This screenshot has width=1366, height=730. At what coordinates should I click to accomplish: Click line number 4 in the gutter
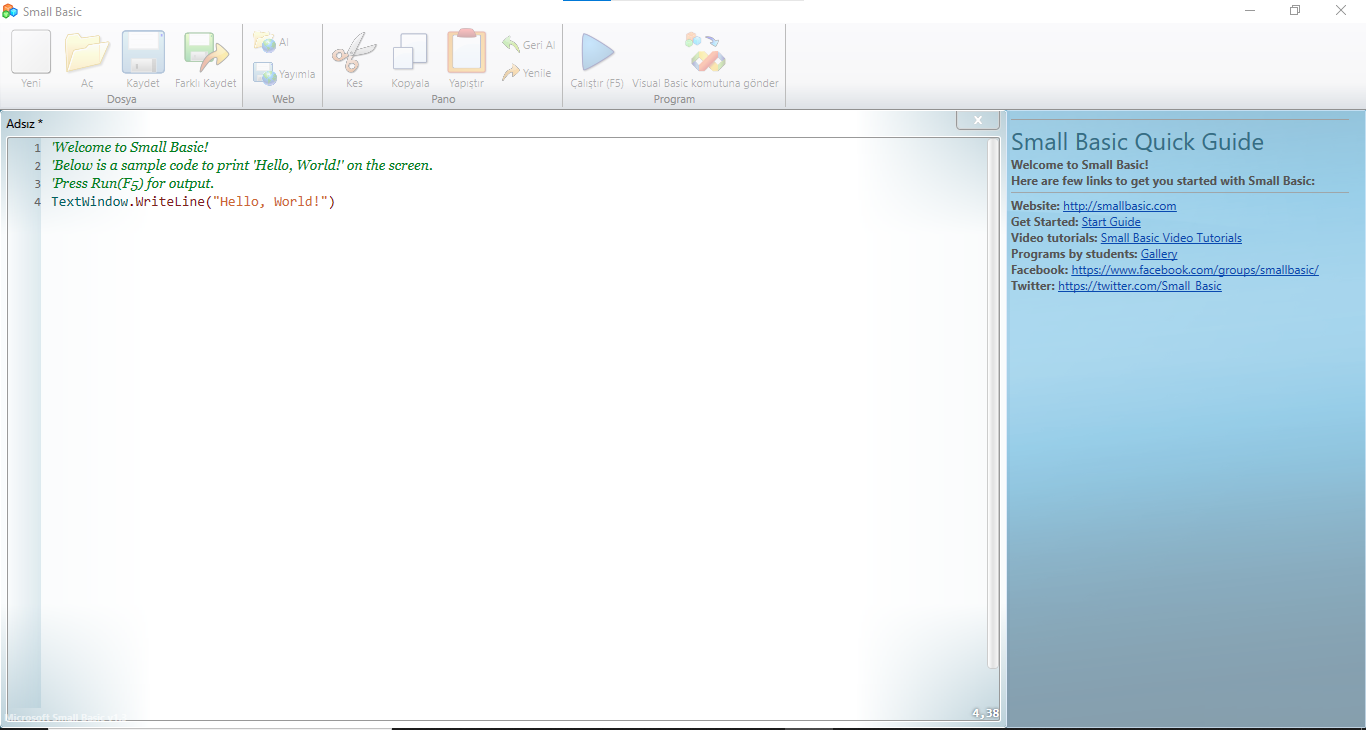click(37, 202)
